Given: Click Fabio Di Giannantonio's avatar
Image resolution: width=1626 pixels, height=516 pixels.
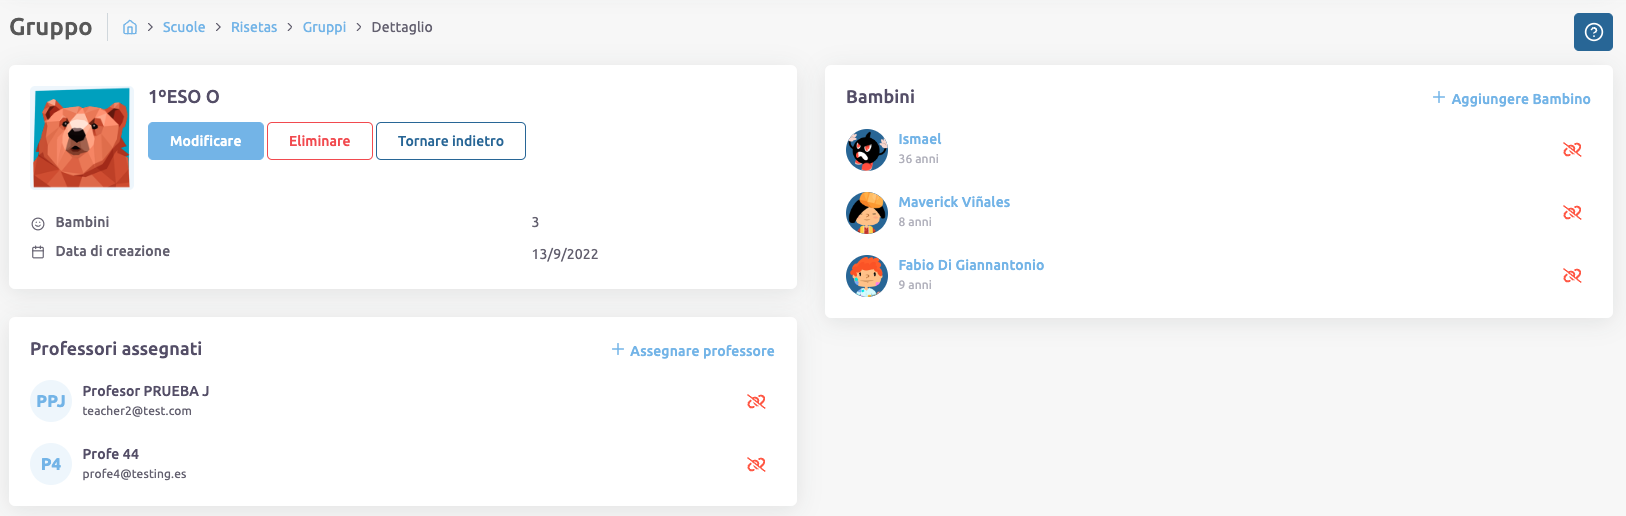Looking at the screenshot, I should click(x=867, y=276).
